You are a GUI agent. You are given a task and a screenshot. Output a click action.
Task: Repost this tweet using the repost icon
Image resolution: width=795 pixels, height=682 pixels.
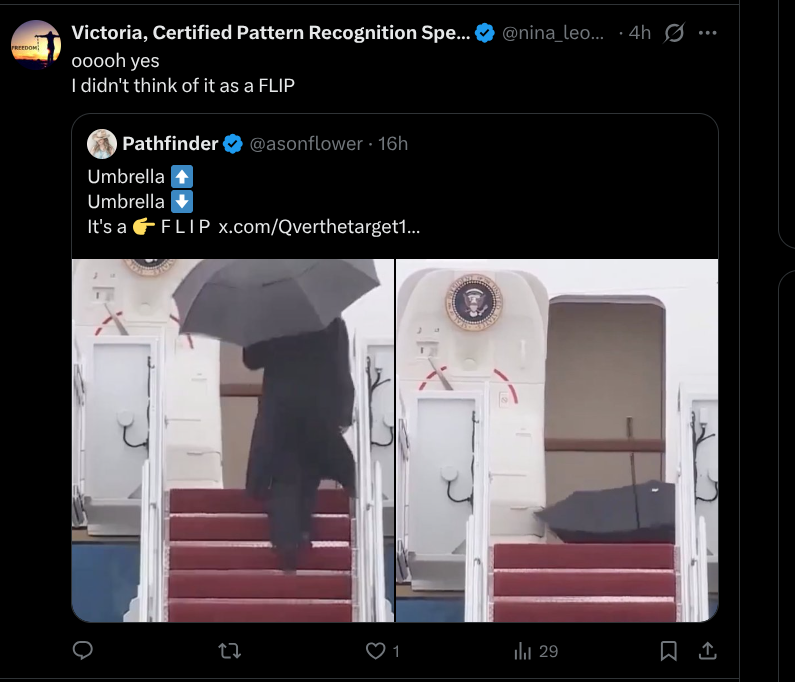point(230,651)
